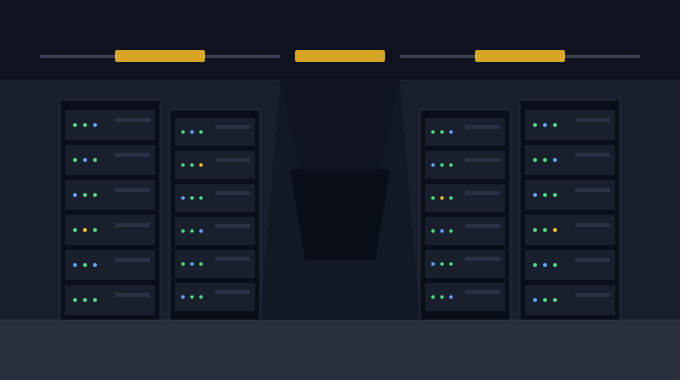Click the orange LED in the leftmost rack
Viewport: 690px width, 390px height.
[x=85, y=230]
